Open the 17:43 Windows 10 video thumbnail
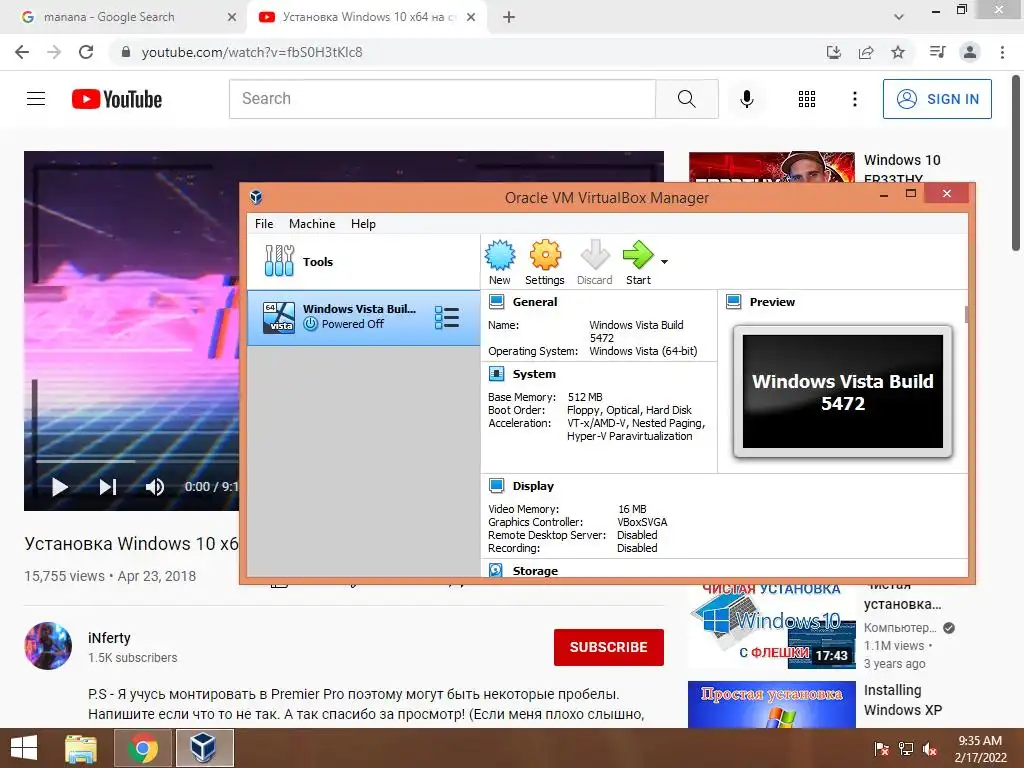 tap(771, 628)
